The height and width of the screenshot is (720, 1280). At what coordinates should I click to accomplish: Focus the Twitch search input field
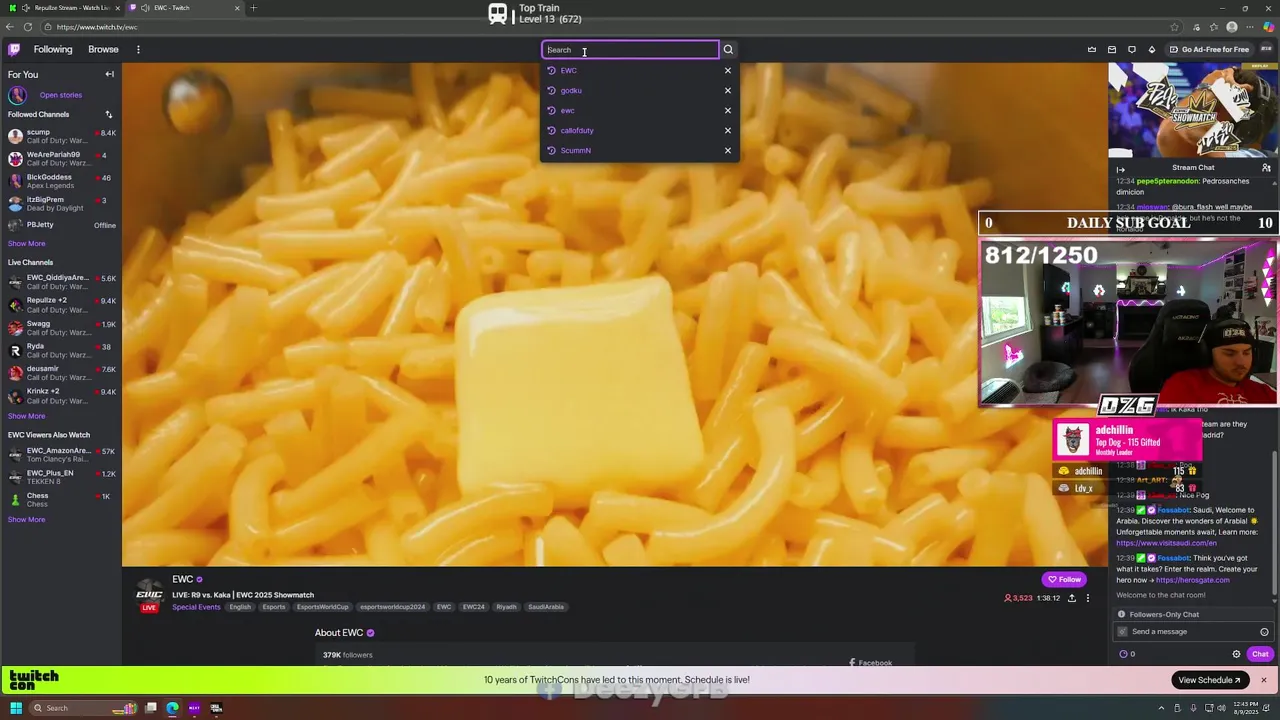630,50
